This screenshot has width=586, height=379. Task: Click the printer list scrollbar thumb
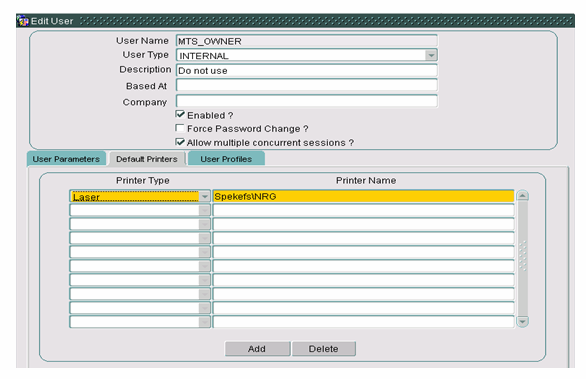click(x=522, y=256)
